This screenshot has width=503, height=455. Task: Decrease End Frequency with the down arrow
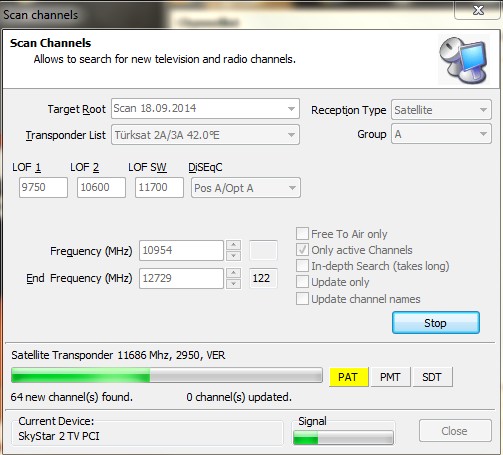[233, 284]
